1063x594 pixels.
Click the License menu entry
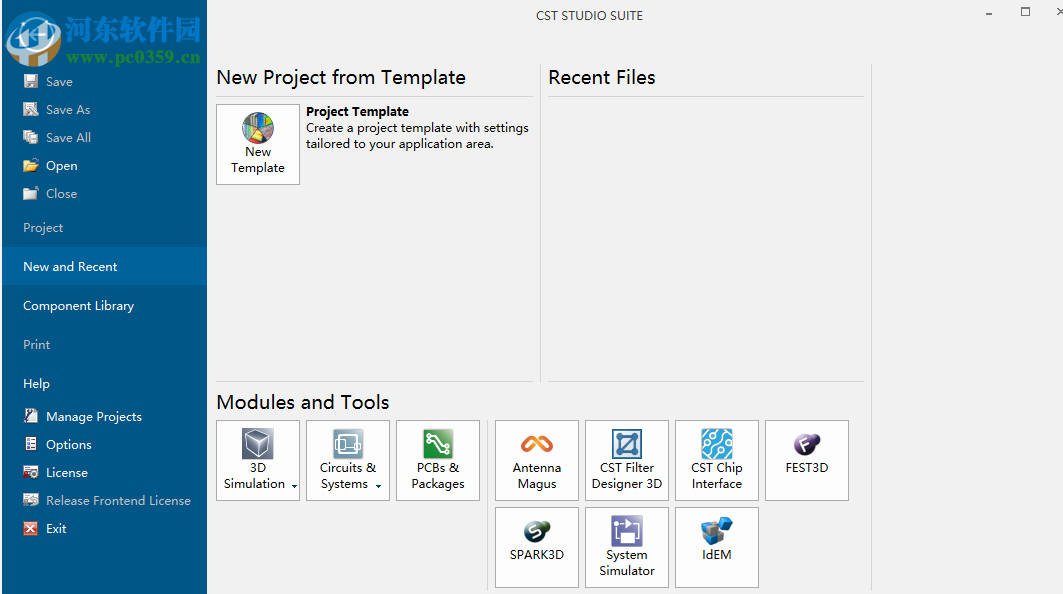pos(66,473)
